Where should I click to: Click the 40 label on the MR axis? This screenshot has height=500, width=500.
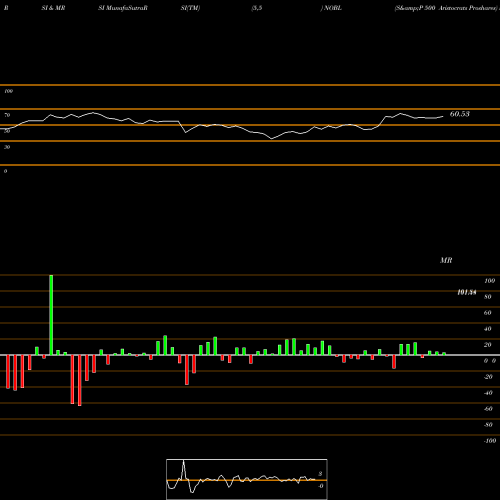coord(488,329)
